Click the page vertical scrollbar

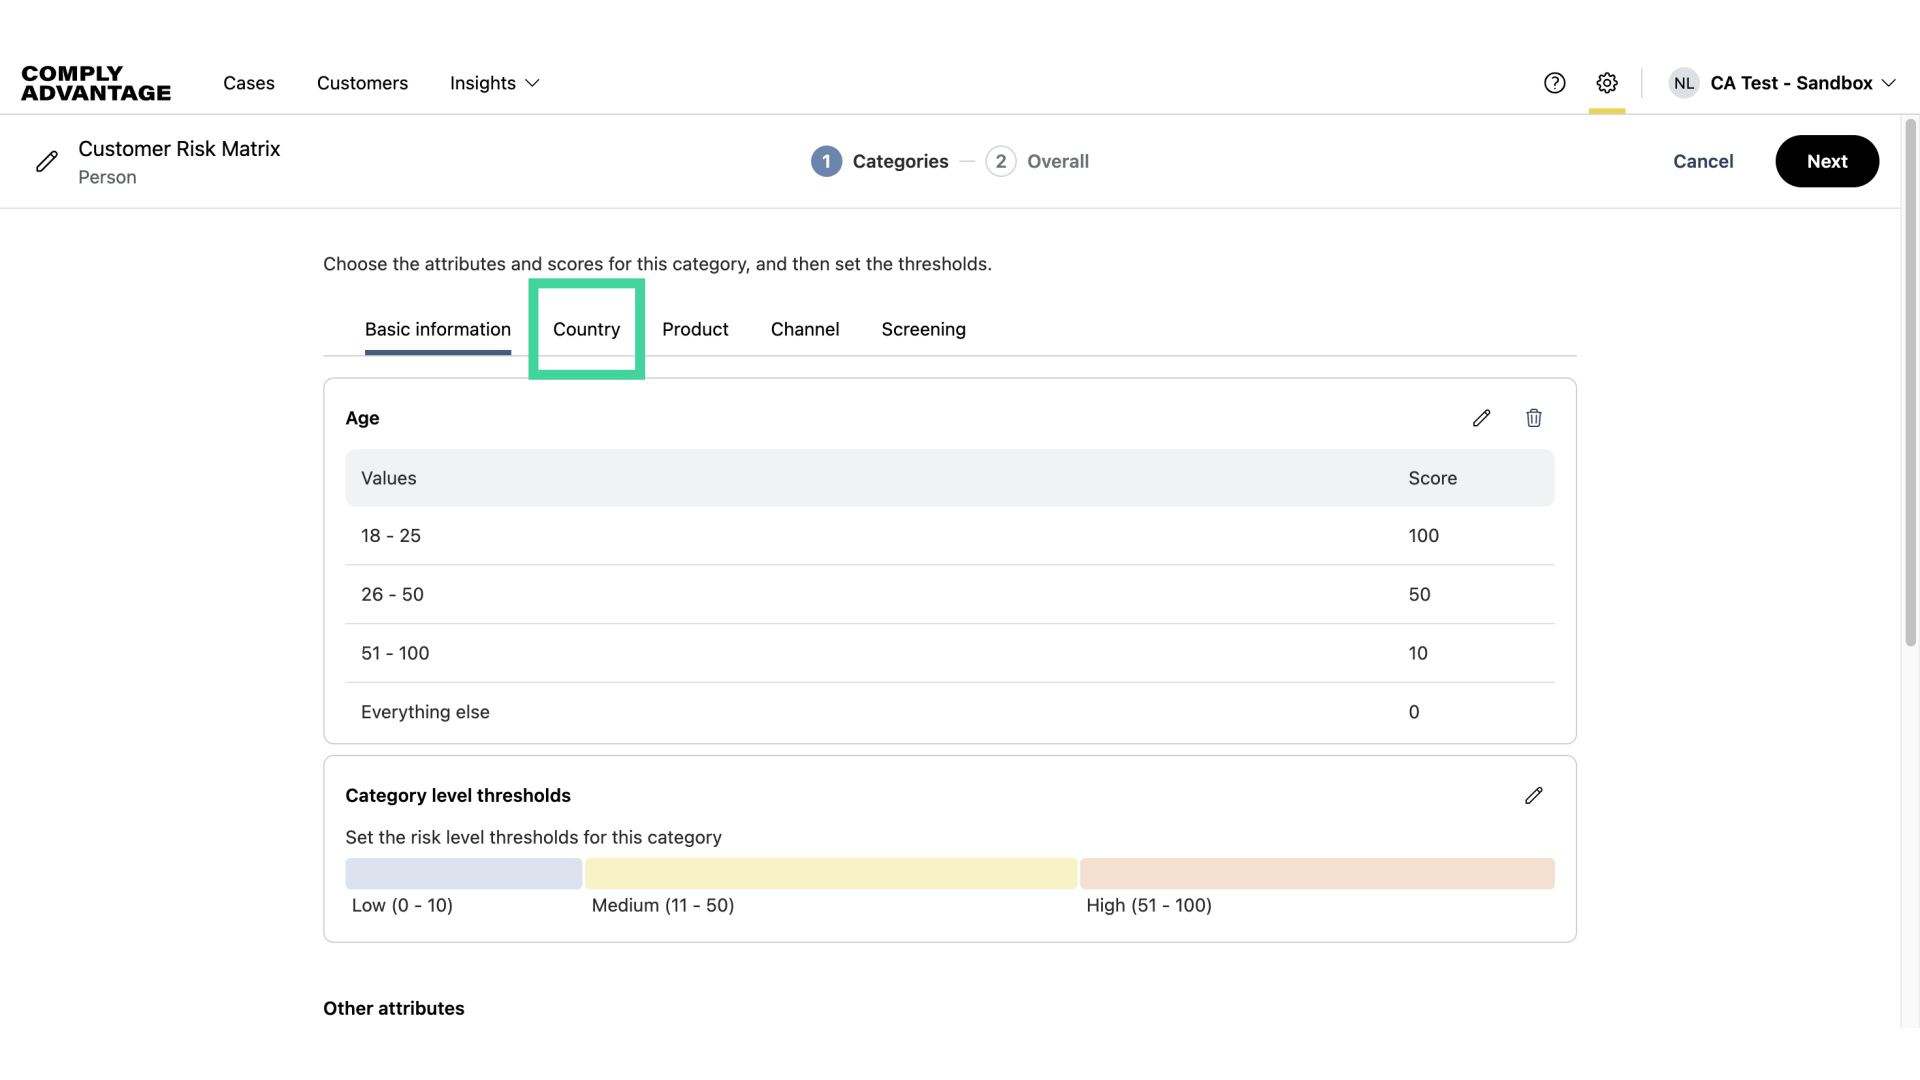pos(1909,385)
